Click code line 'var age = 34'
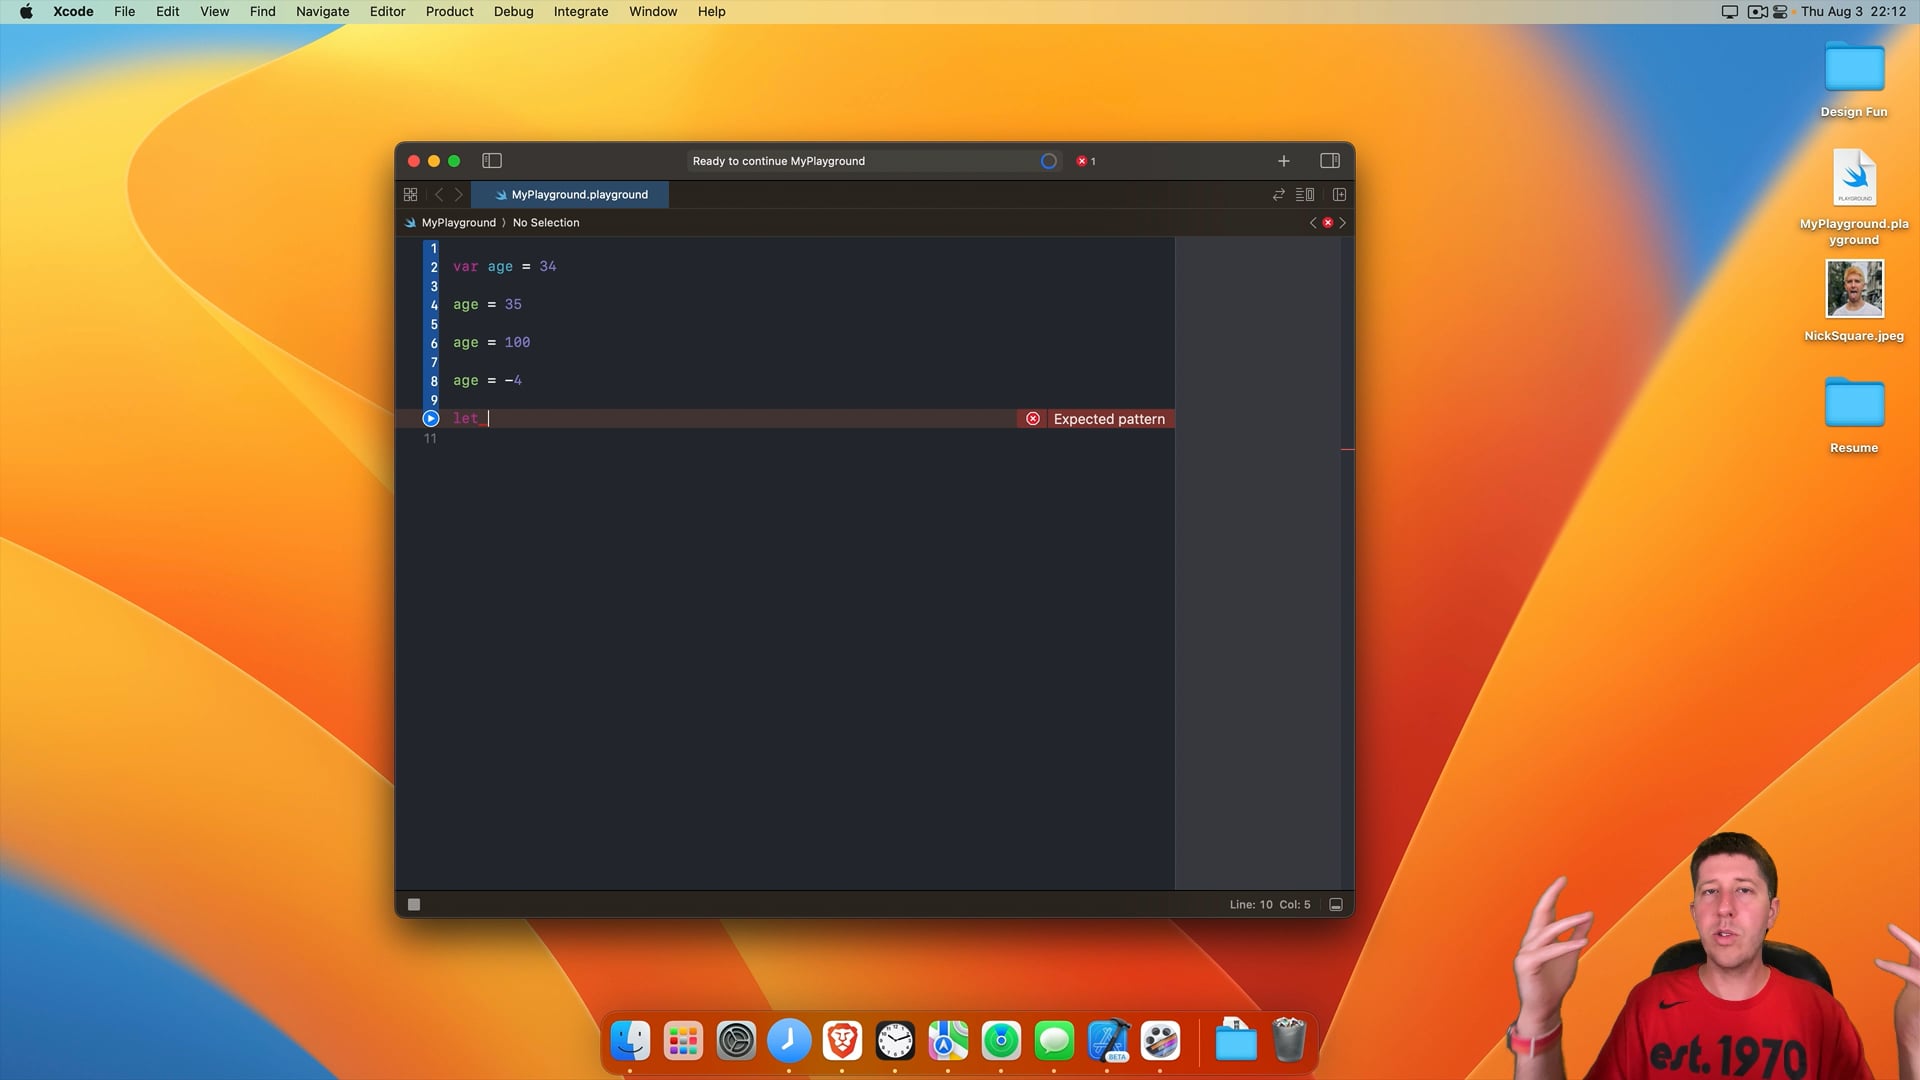The width and height of the screenshot is (1920, 1080). (x=505, y=267)
